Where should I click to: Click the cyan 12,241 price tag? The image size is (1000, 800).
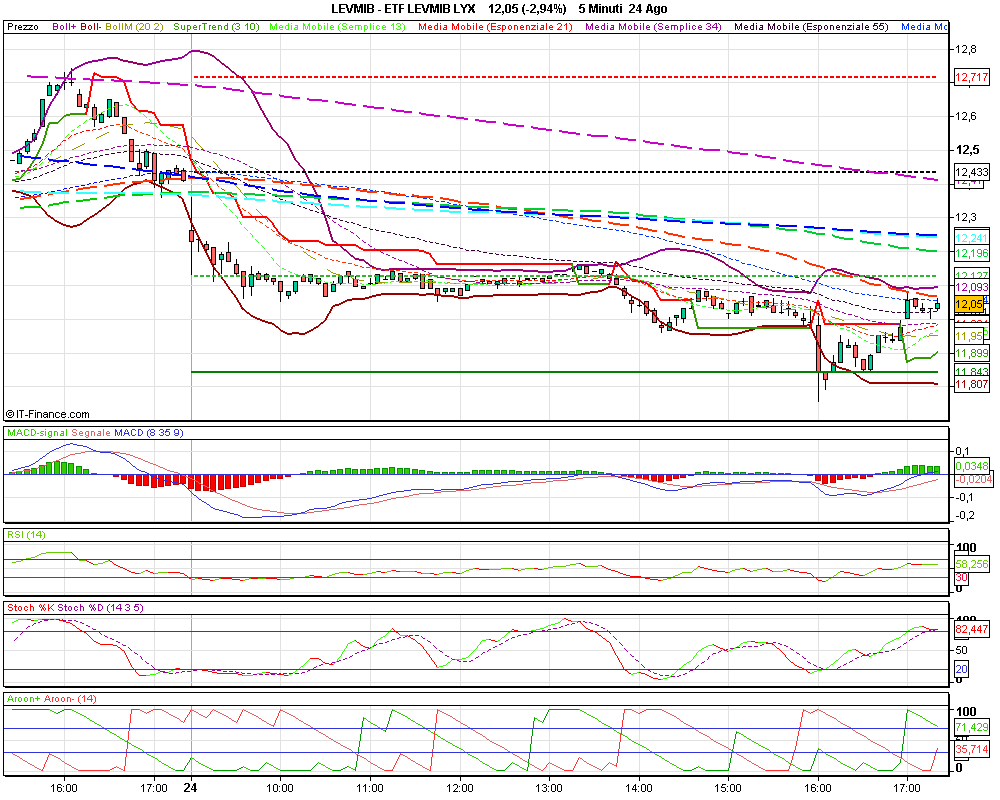(x=972, y=238)
